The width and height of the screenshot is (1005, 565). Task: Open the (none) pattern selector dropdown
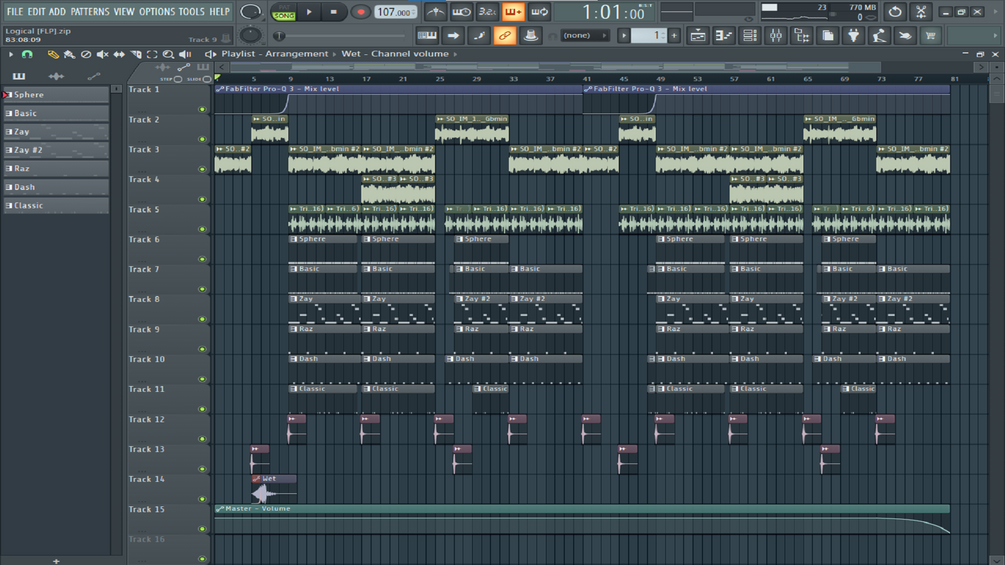click(x=585, y=36)
